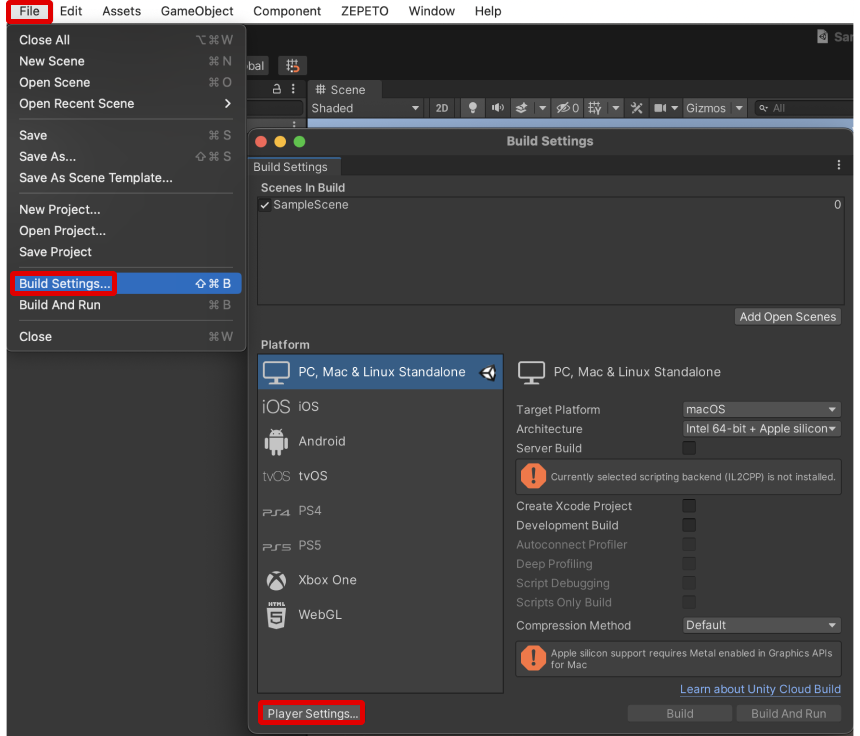Select the tvOS platform icon
The image size is (860, 736).
276,476
